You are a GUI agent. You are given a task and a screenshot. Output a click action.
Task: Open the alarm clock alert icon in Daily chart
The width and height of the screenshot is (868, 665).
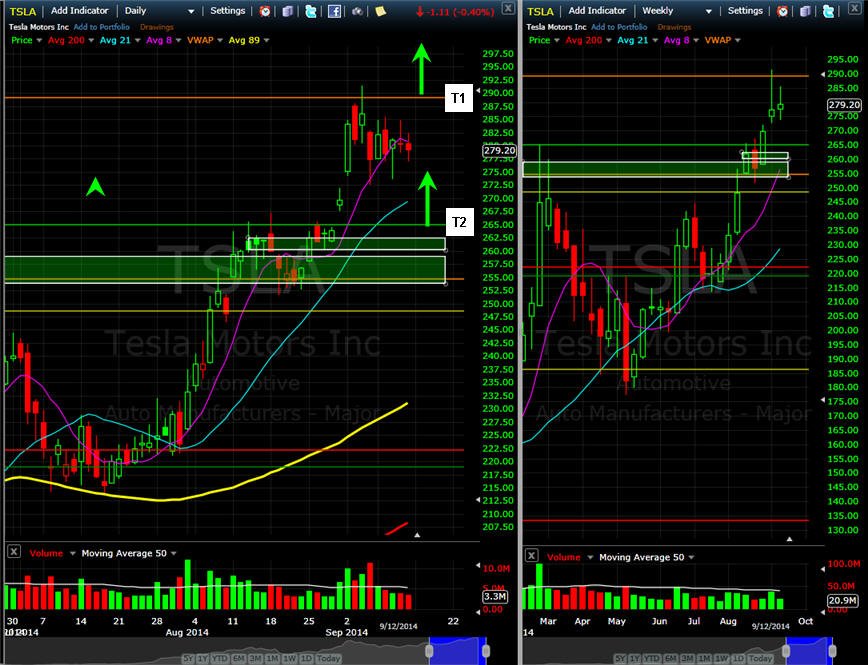tap(265, 11)
